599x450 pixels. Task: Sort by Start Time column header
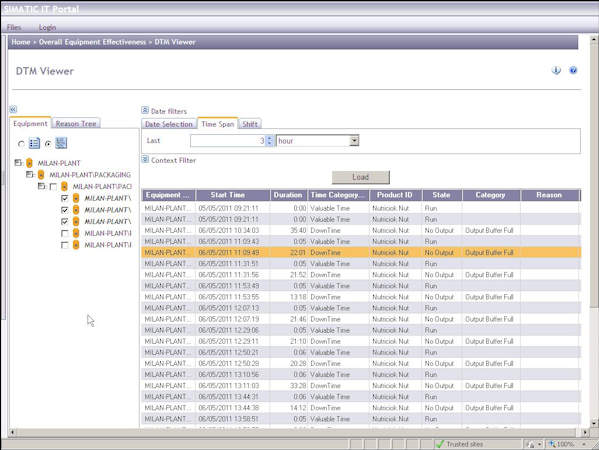233,195
